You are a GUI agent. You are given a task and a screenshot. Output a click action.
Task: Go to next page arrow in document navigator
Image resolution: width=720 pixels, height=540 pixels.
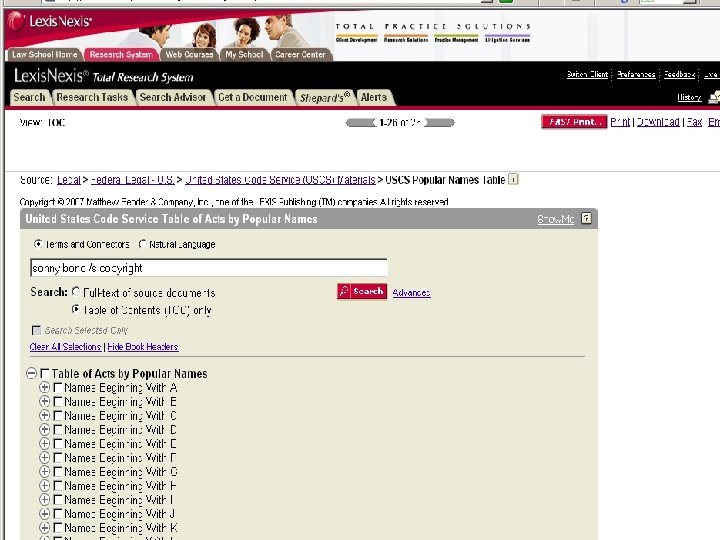(439, 123)
